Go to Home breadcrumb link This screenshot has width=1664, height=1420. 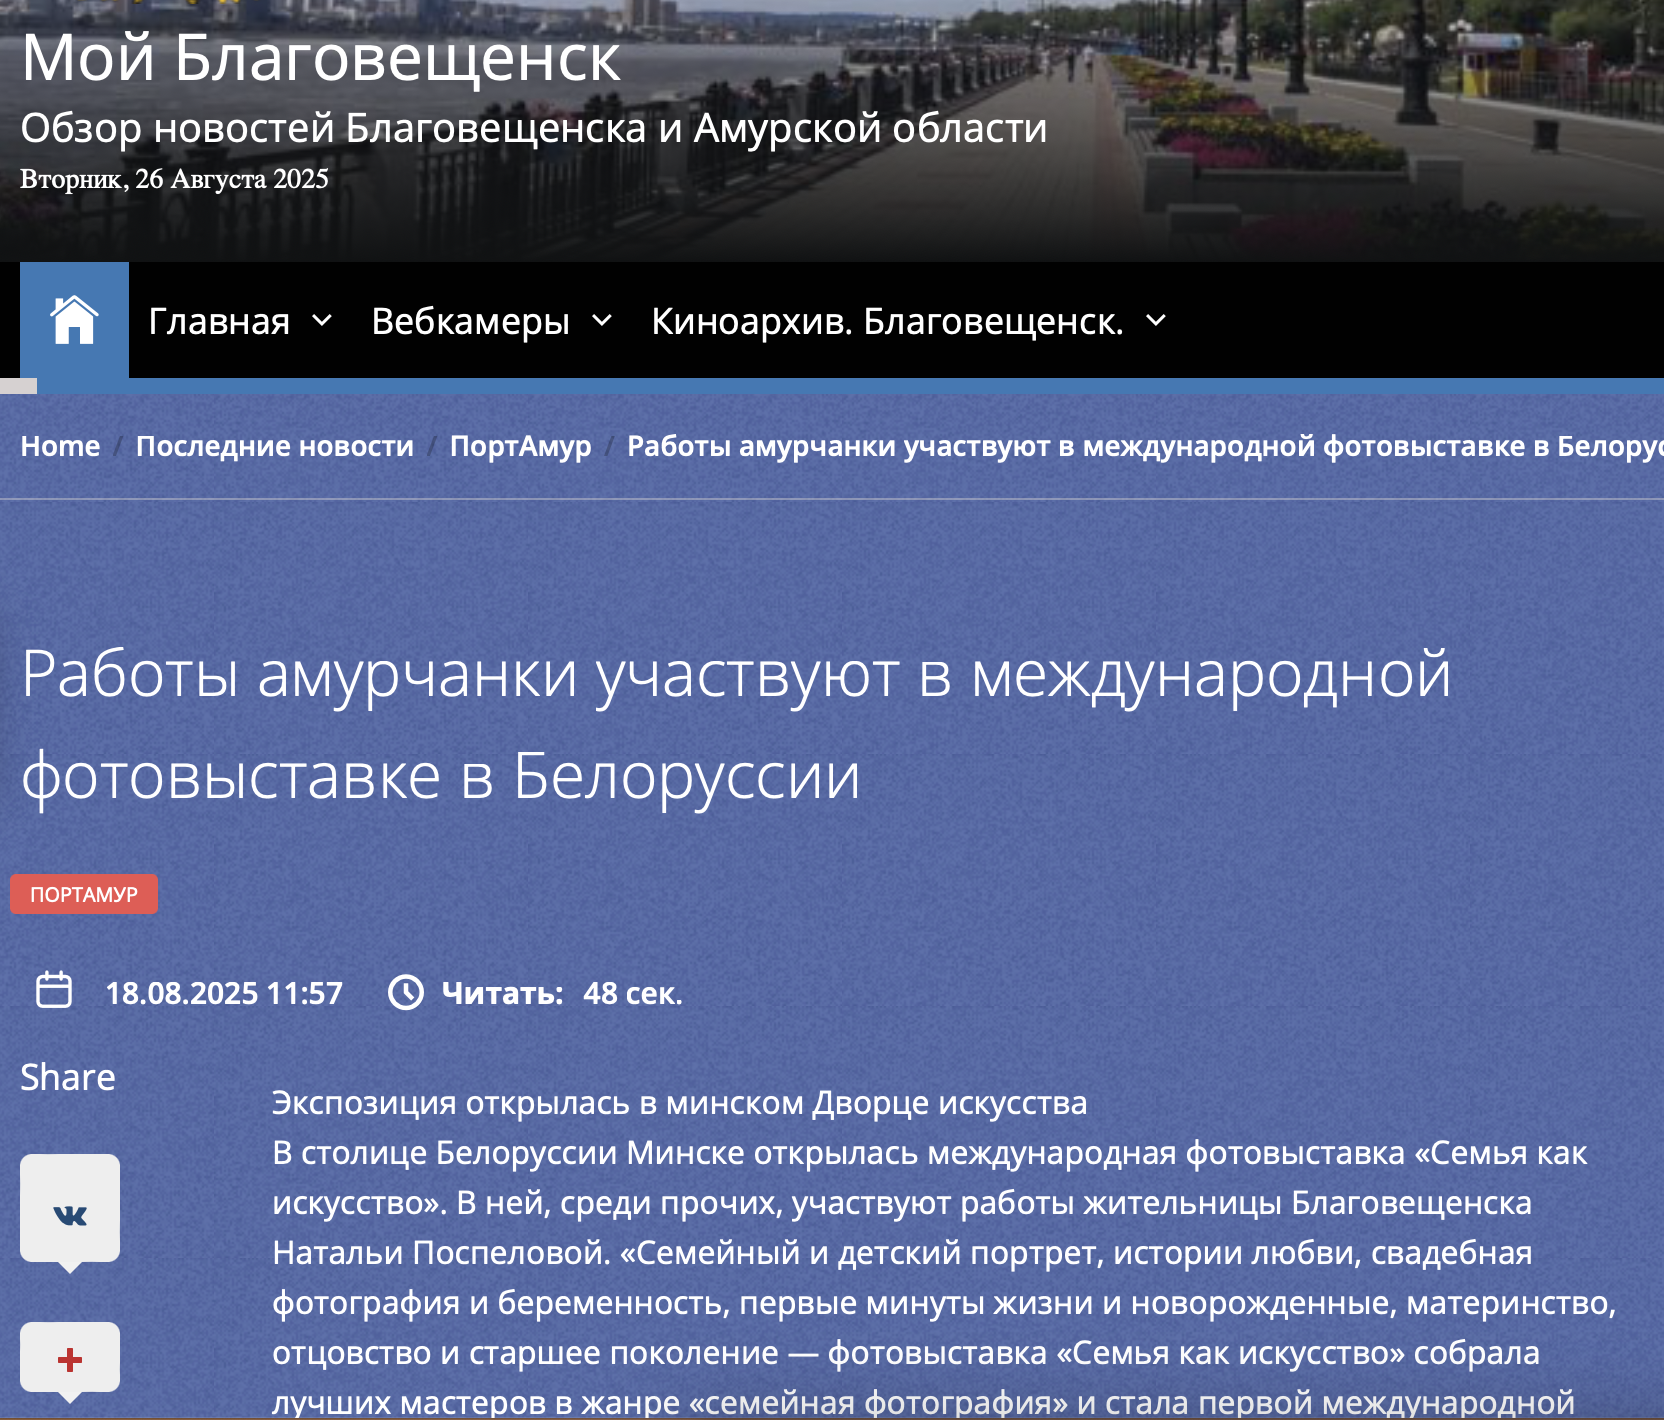tap(60, 446)
